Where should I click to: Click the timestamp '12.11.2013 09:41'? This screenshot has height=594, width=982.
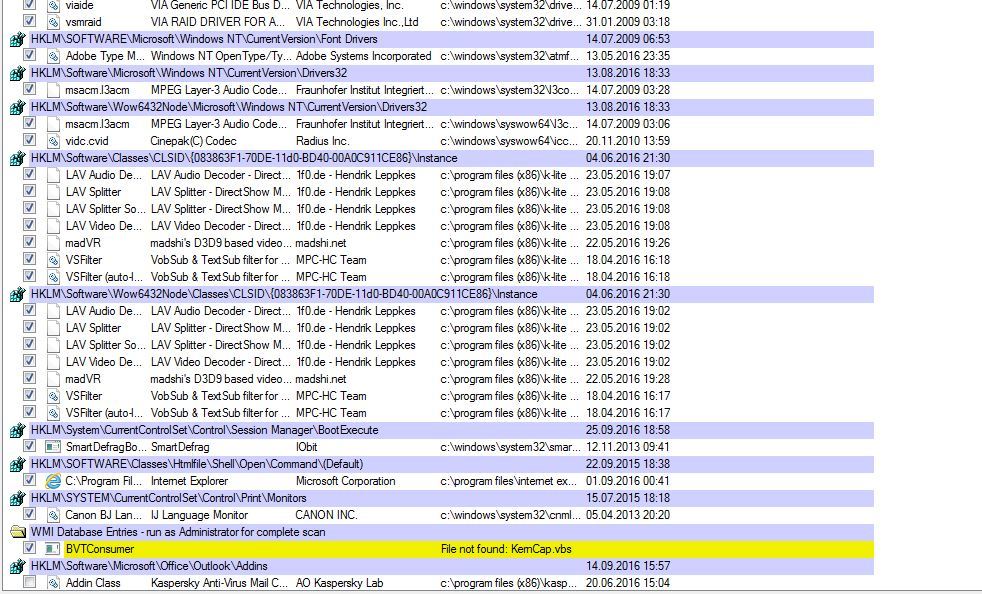(628, 447)
